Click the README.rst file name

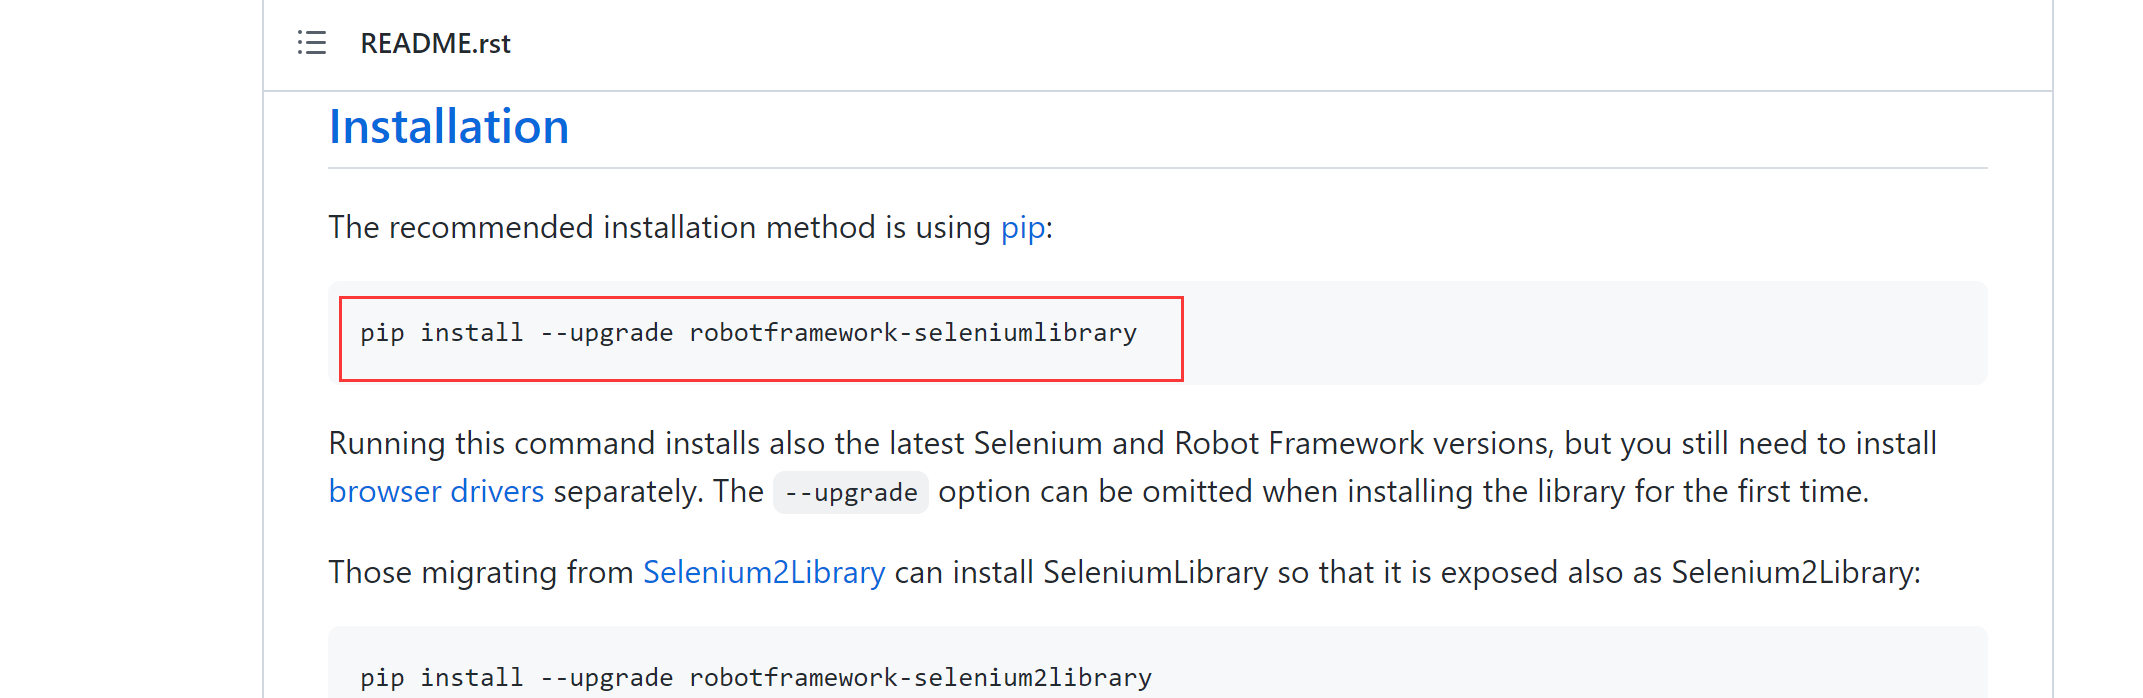435,44
